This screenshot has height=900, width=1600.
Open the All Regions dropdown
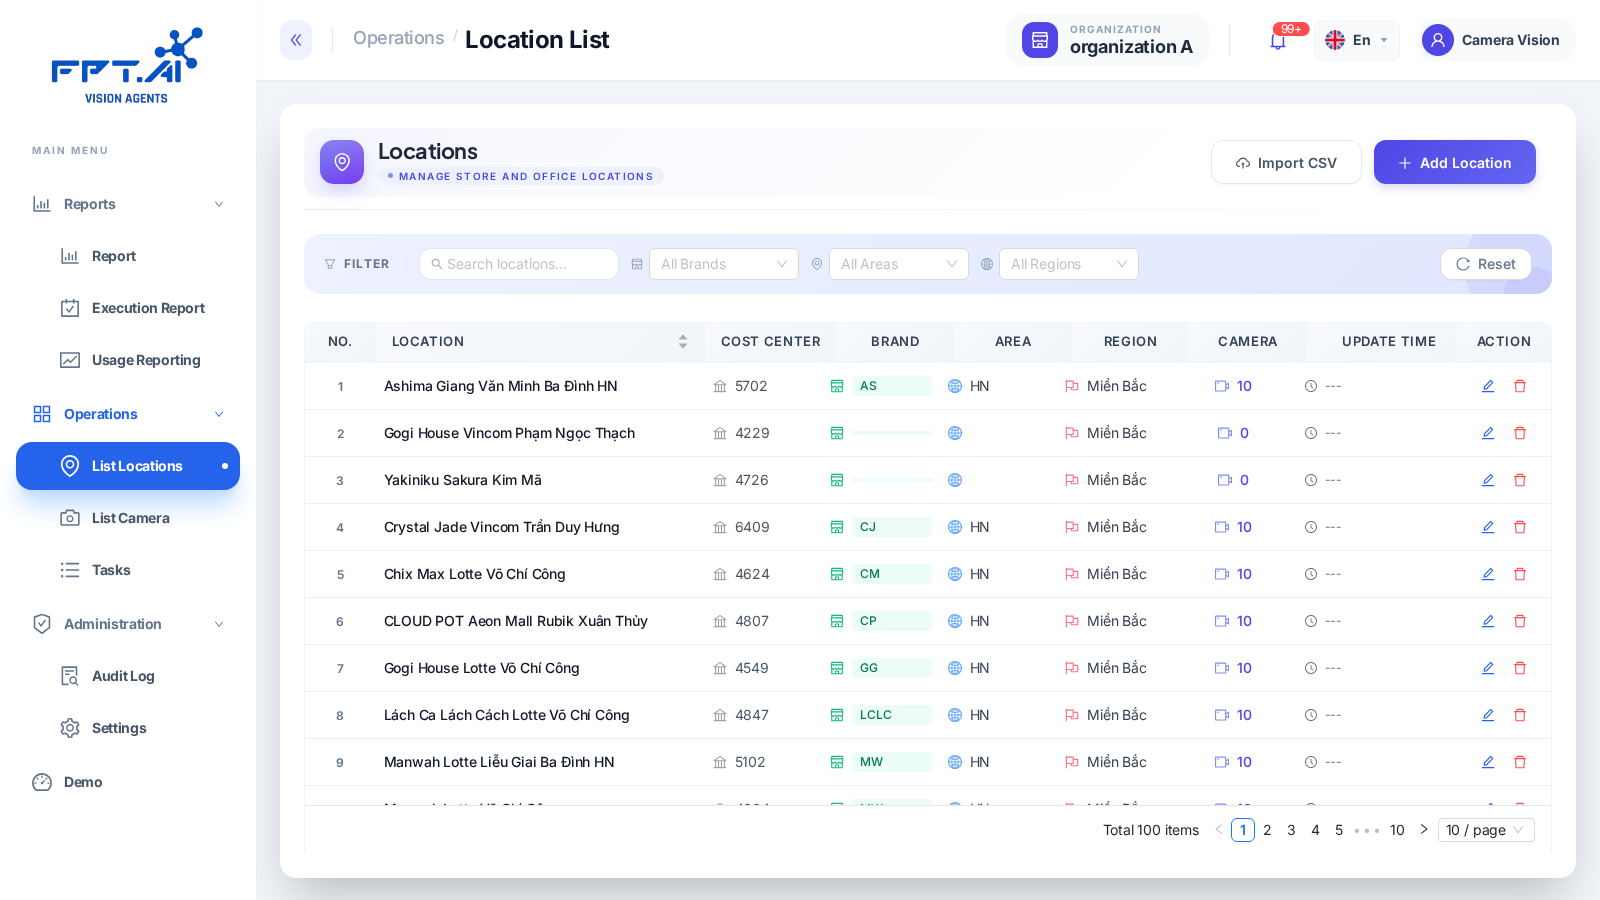tap(1069, 264)
